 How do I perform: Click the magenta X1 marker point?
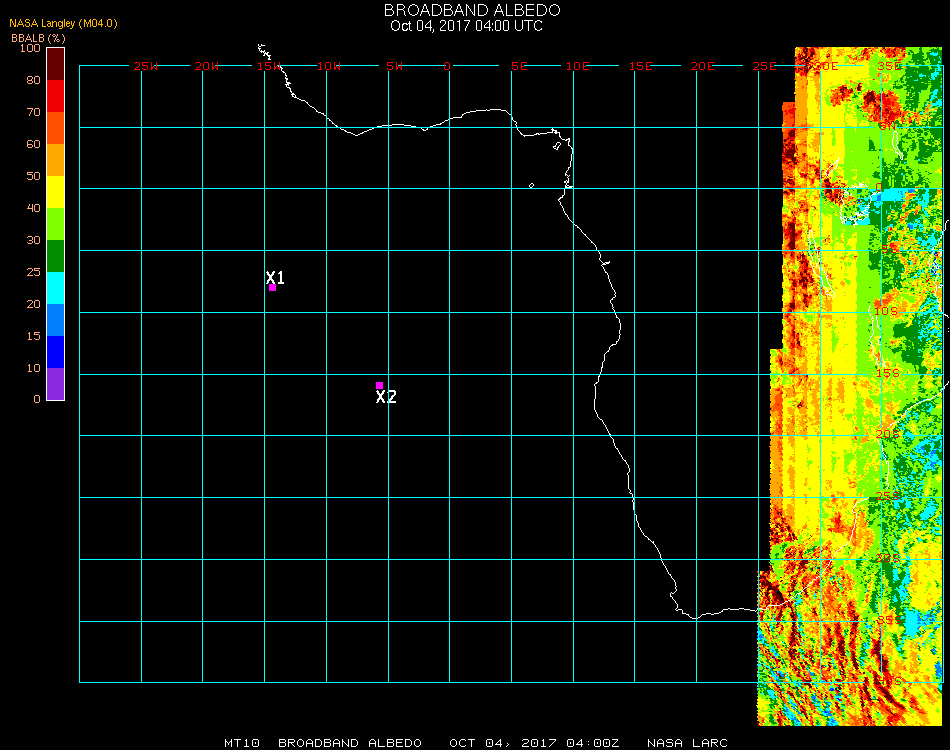click(272, 288)
